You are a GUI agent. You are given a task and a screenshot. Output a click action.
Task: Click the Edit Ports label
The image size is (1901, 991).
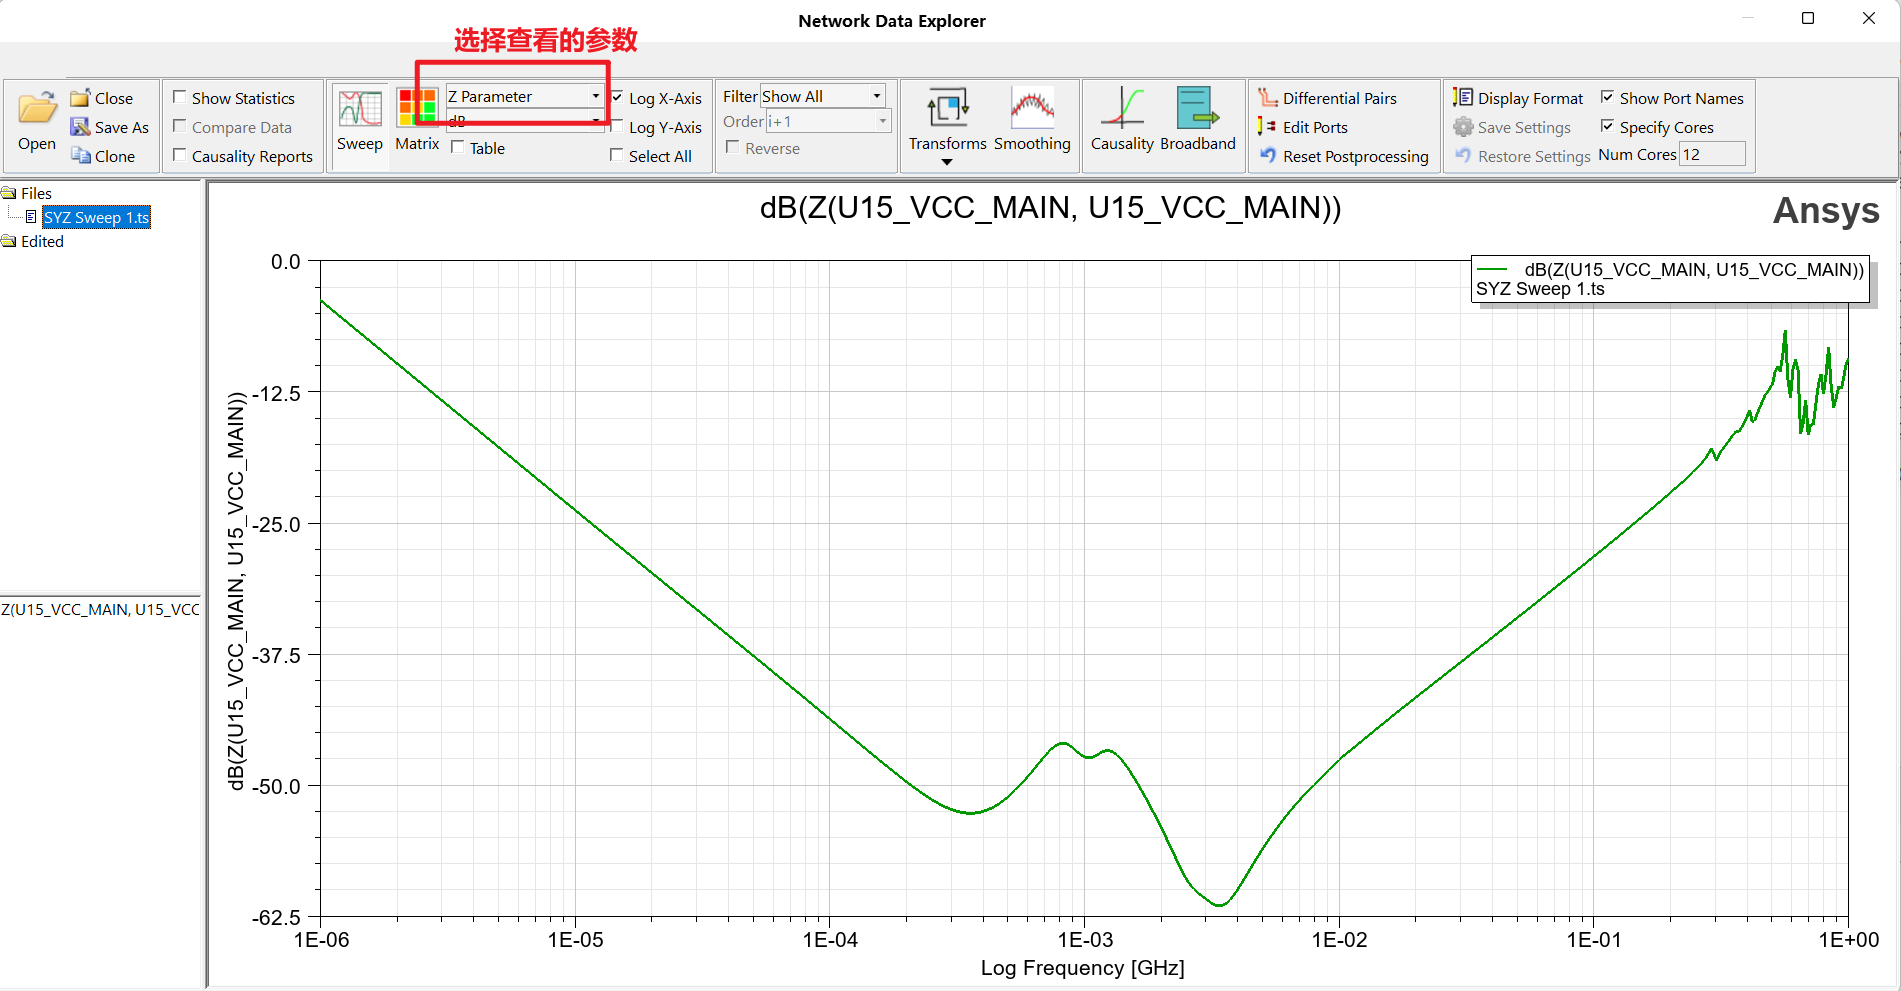pyautogui.click(x=1315, y=127)
